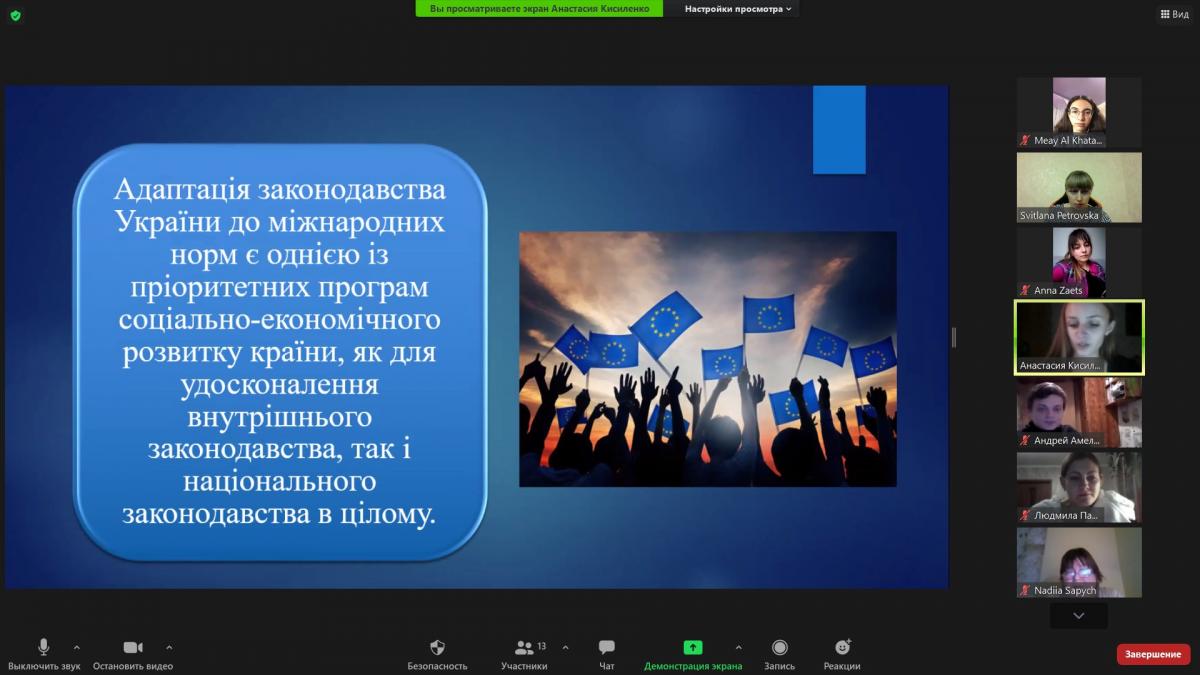The height and width of the screenshot is (675, 1200).
Task: Open the Чат chat panel
Action: point(607,654)
